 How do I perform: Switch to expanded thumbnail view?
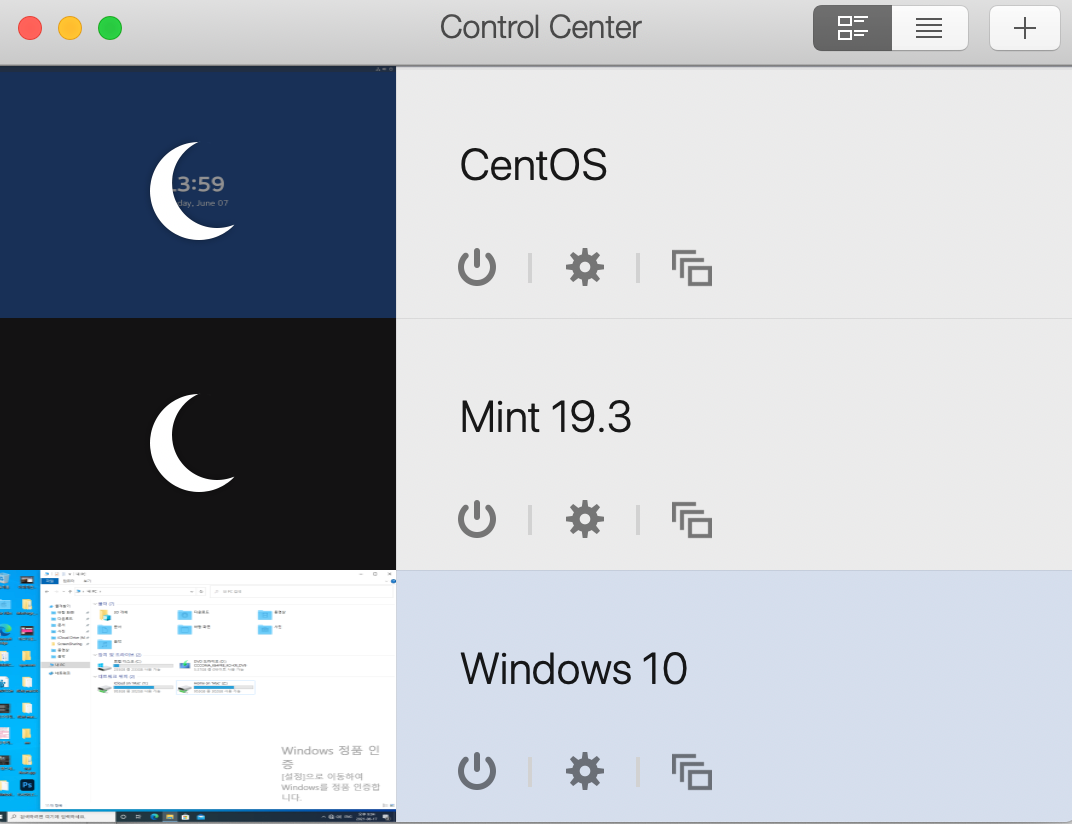click(852, 28)
